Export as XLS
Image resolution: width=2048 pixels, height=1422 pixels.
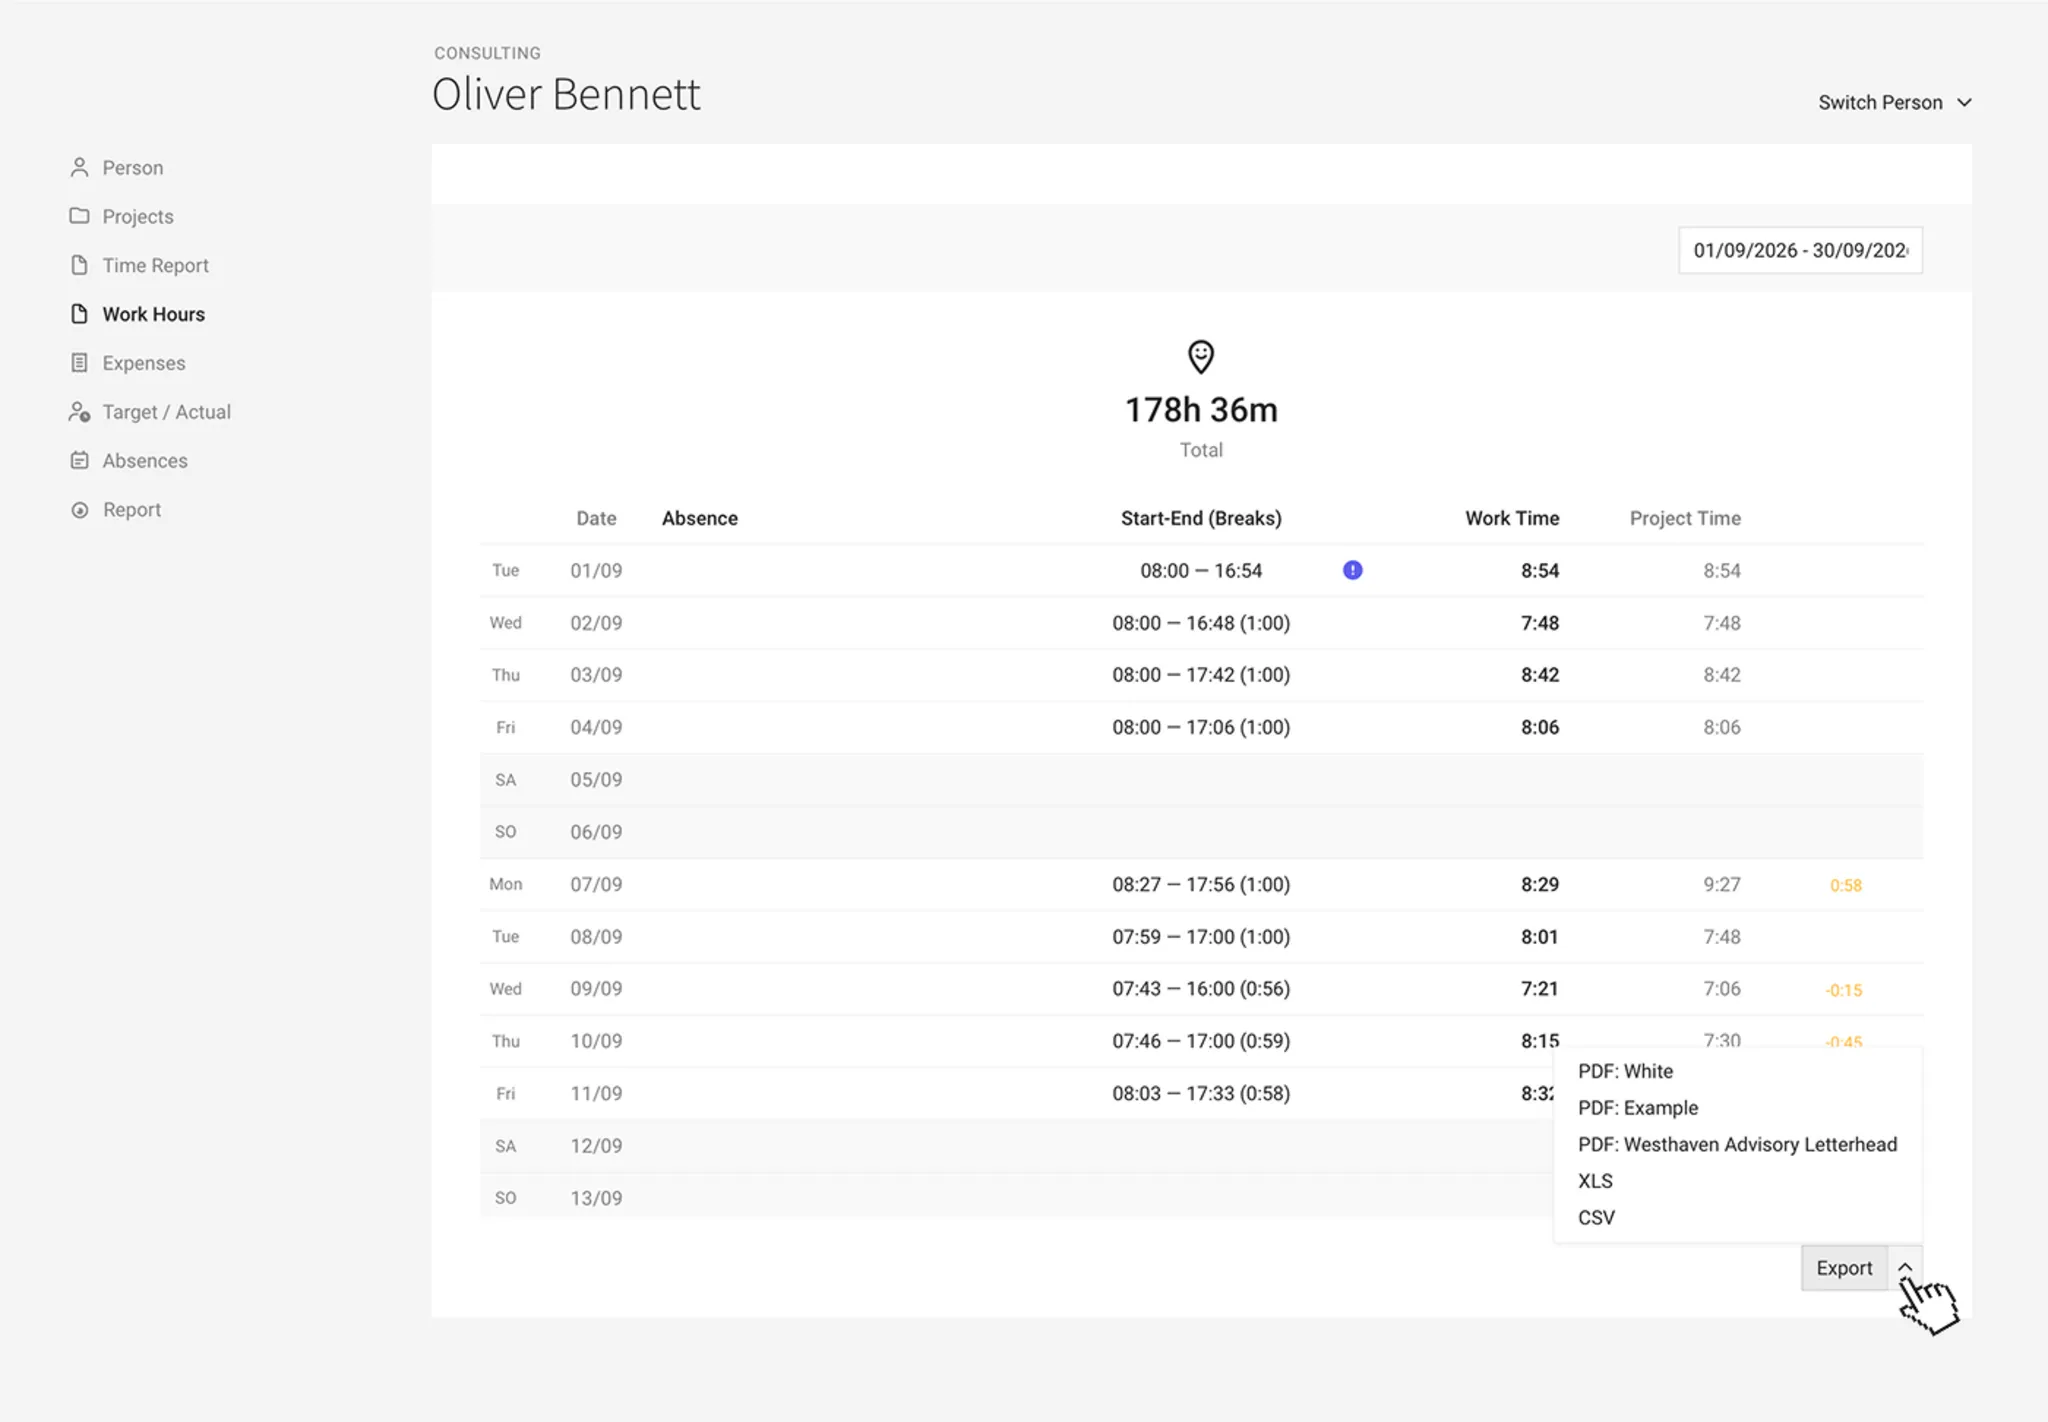(1595, 1181)
